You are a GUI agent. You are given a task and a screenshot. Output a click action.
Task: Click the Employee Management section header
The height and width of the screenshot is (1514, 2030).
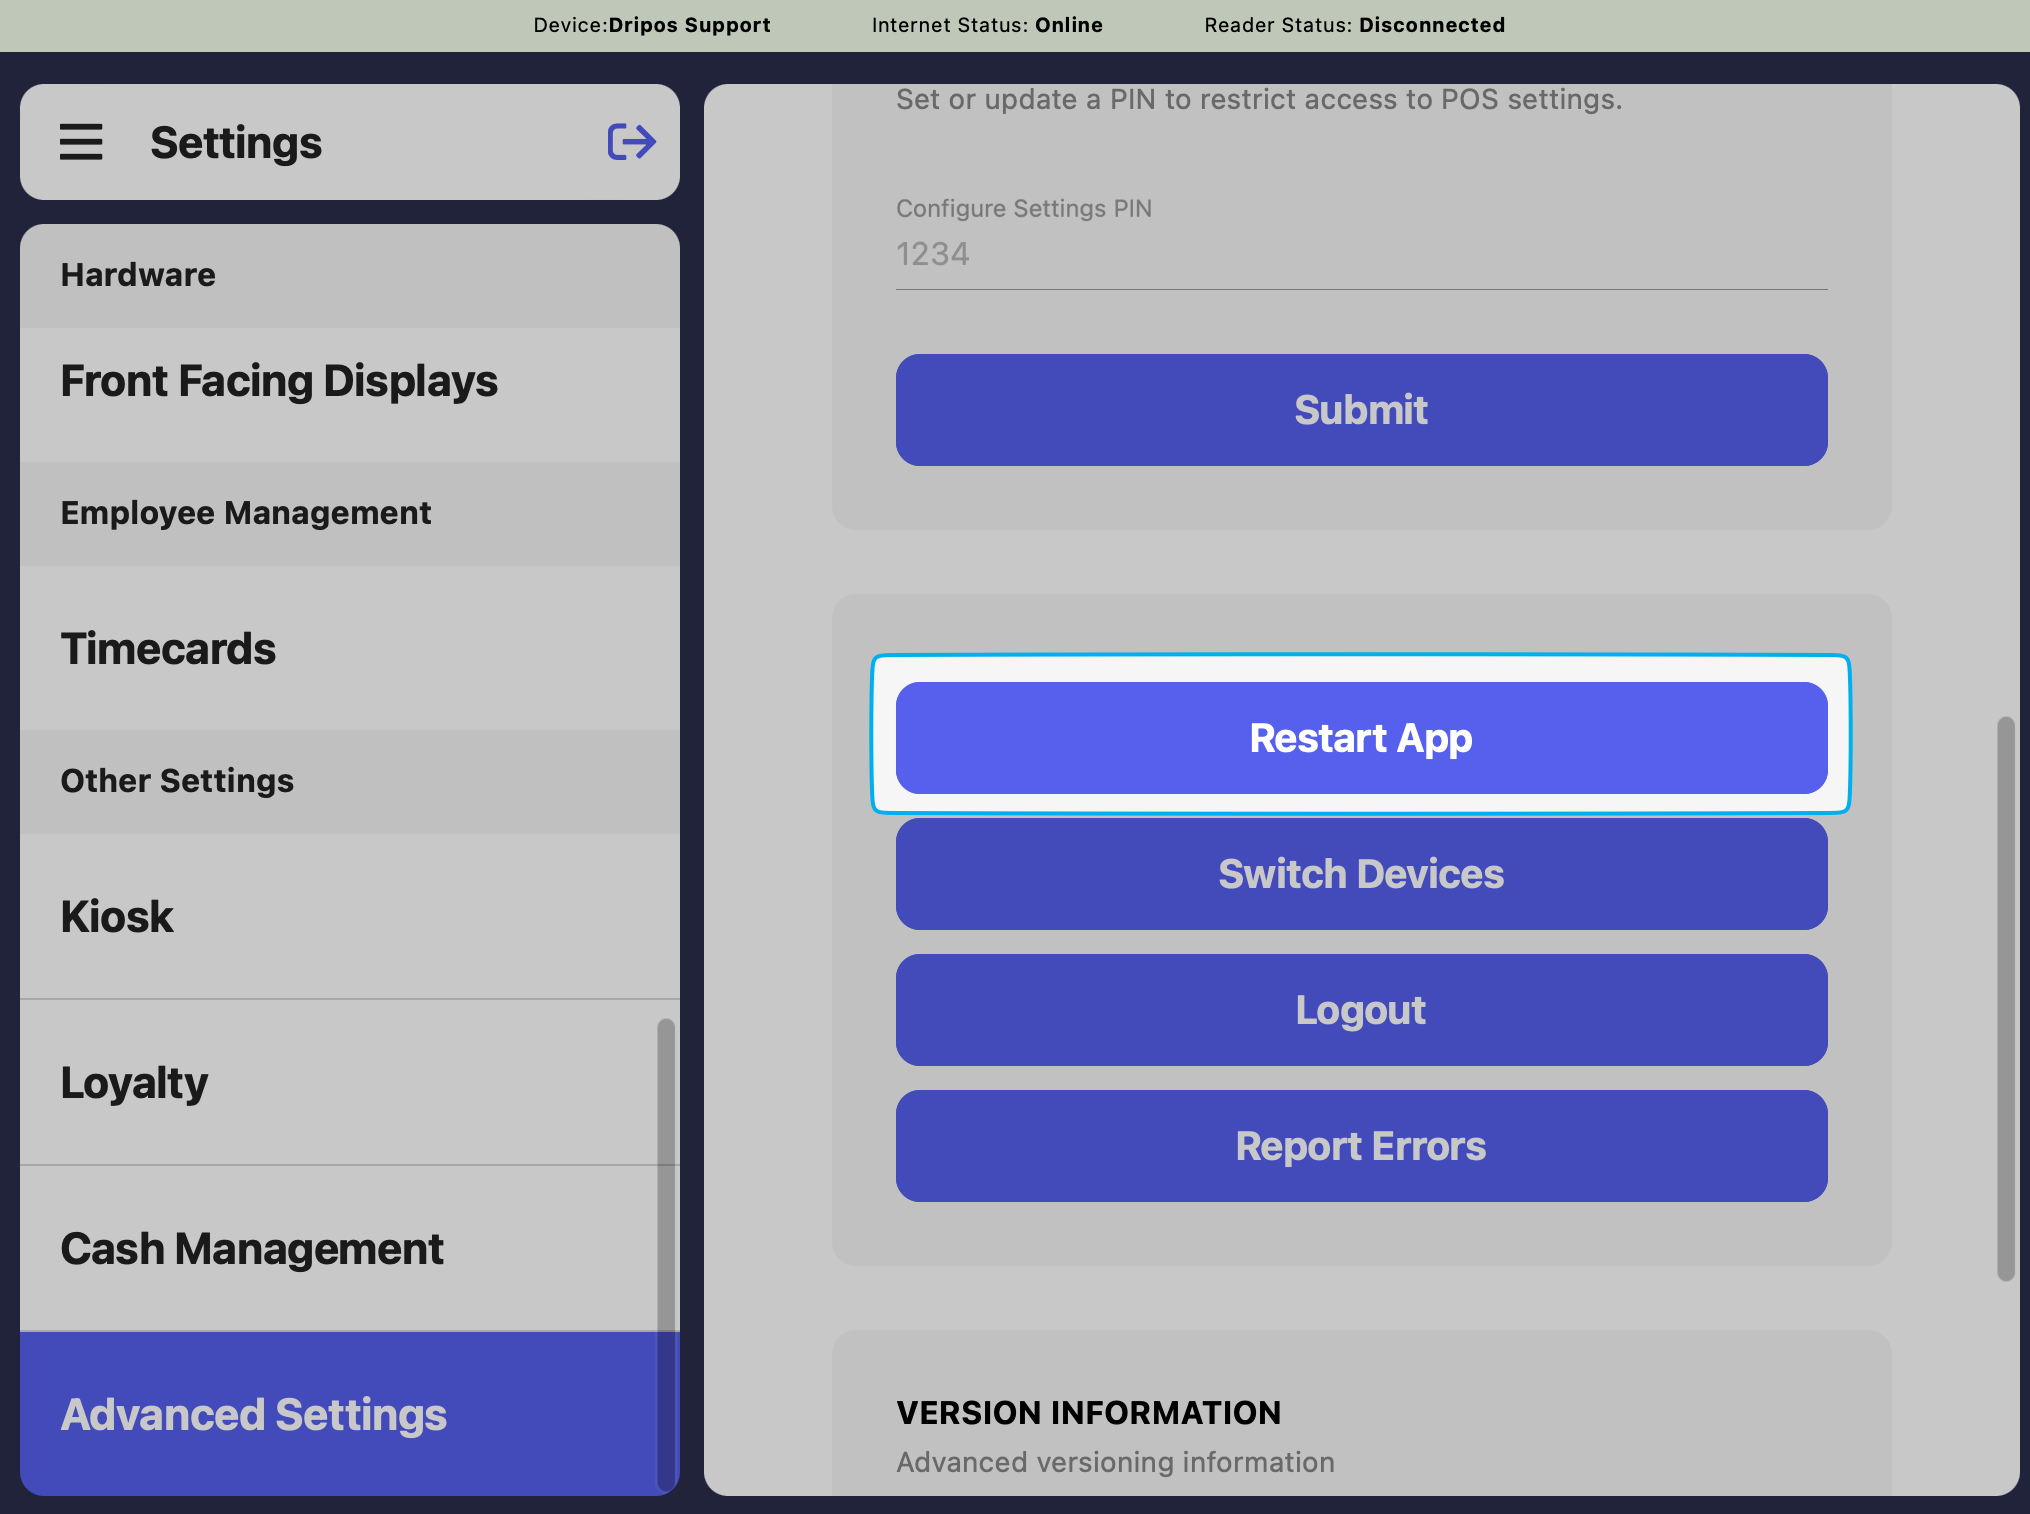[x=246, y=513]
